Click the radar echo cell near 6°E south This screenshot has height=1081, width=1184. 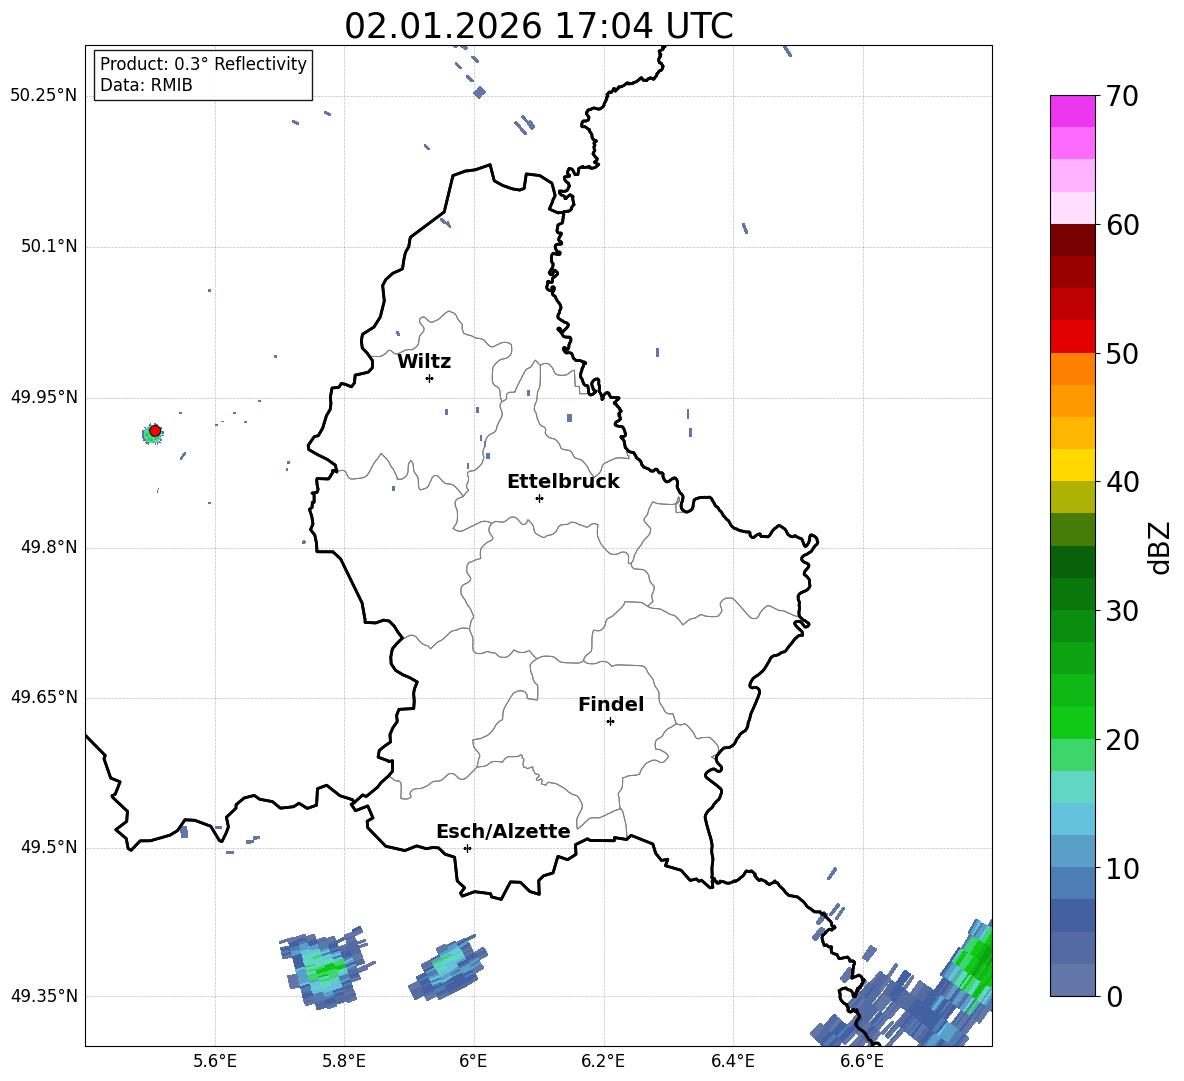447,967
